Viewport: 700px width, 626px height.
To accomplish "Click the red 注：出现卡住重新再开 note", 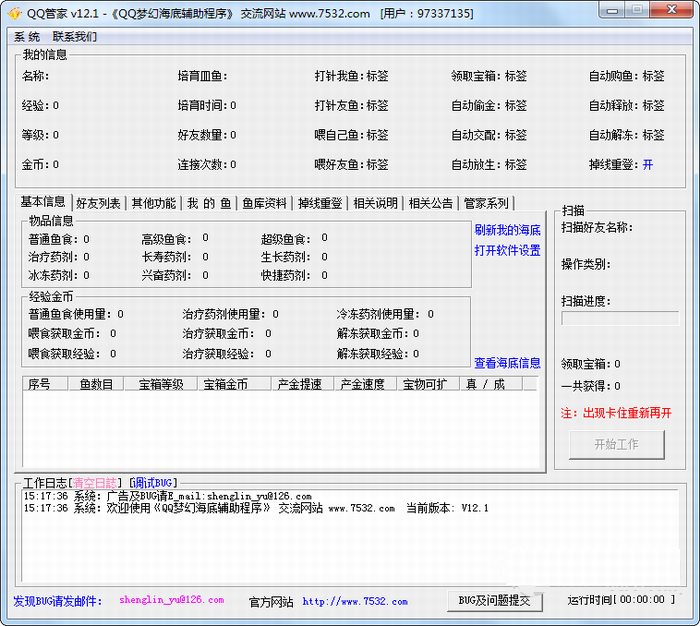I will click(616, 413).
